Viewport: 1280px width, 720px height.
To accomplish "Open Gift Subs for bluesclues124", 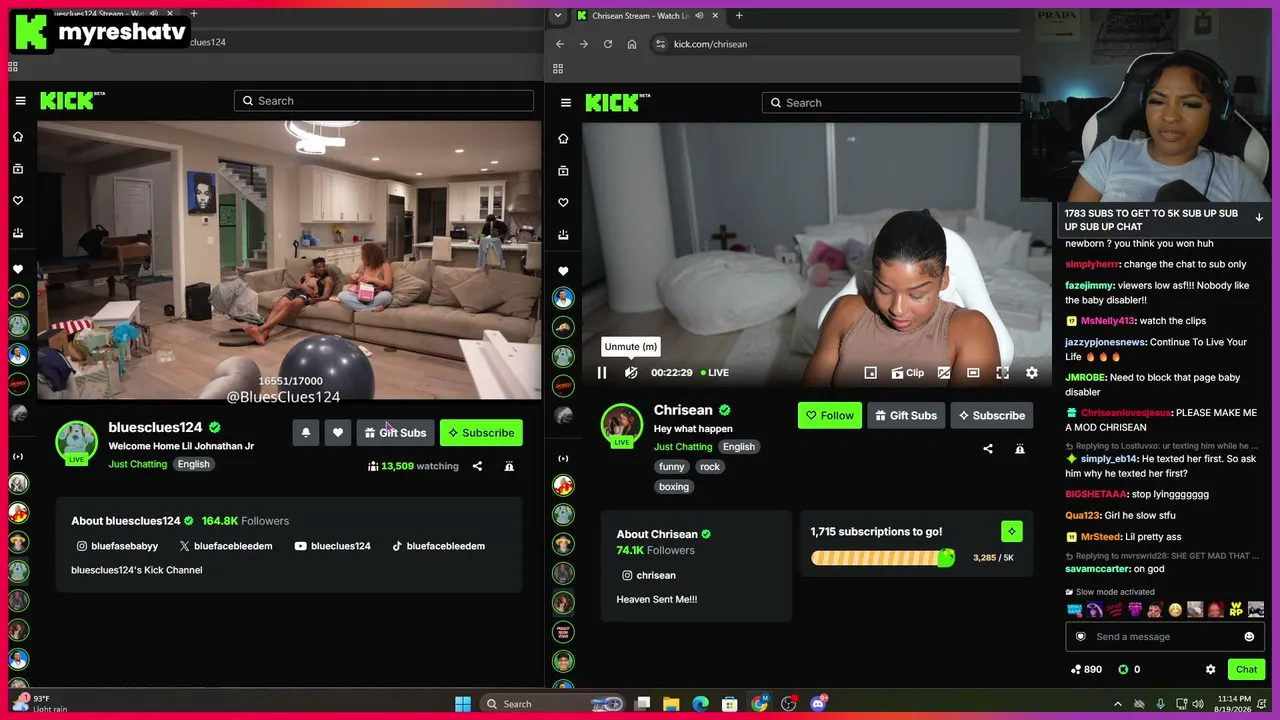I will tap(396, 433).
